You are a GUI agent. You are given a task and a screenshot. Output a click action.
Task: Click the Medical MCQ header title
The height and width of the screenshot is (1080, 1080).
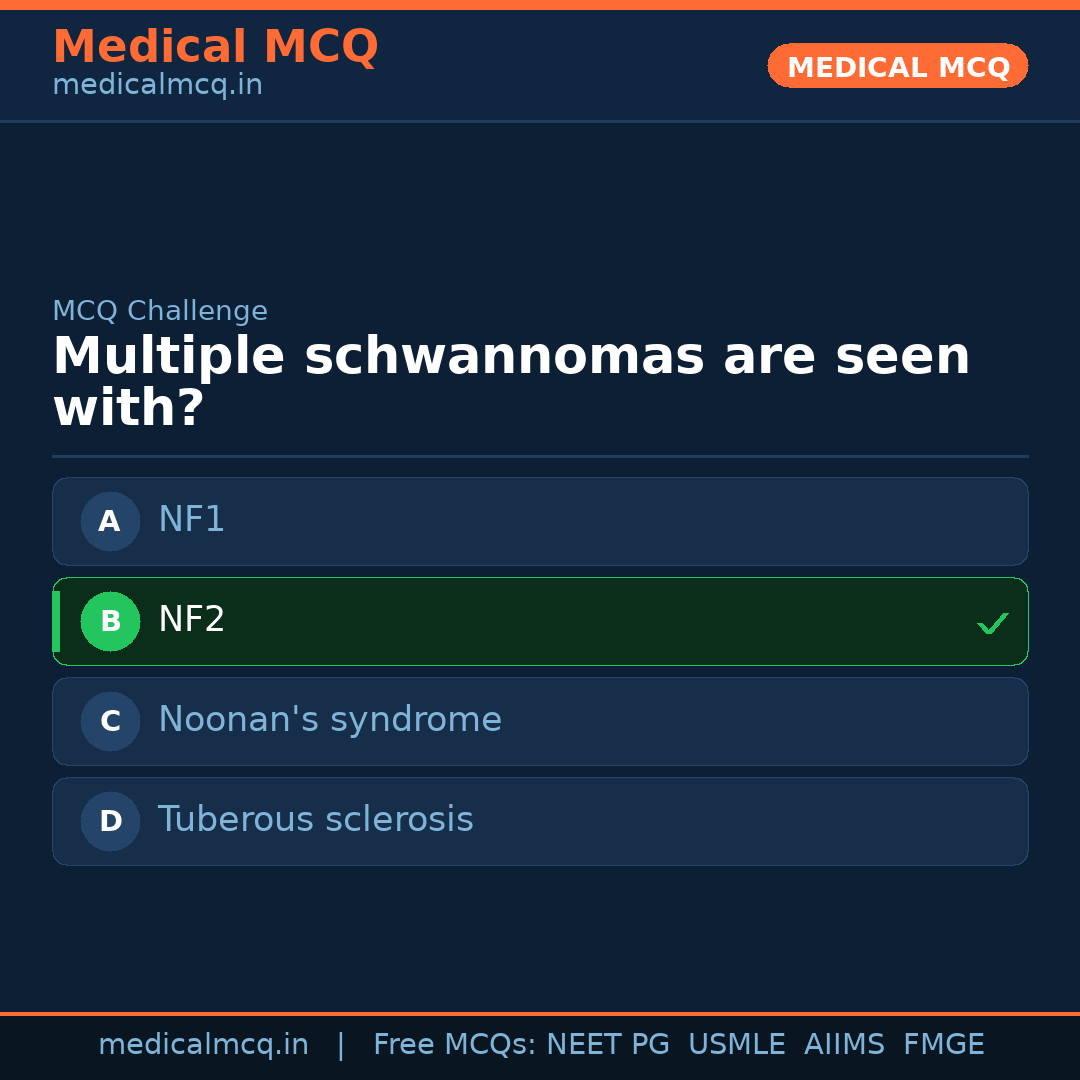pos(215,47)
